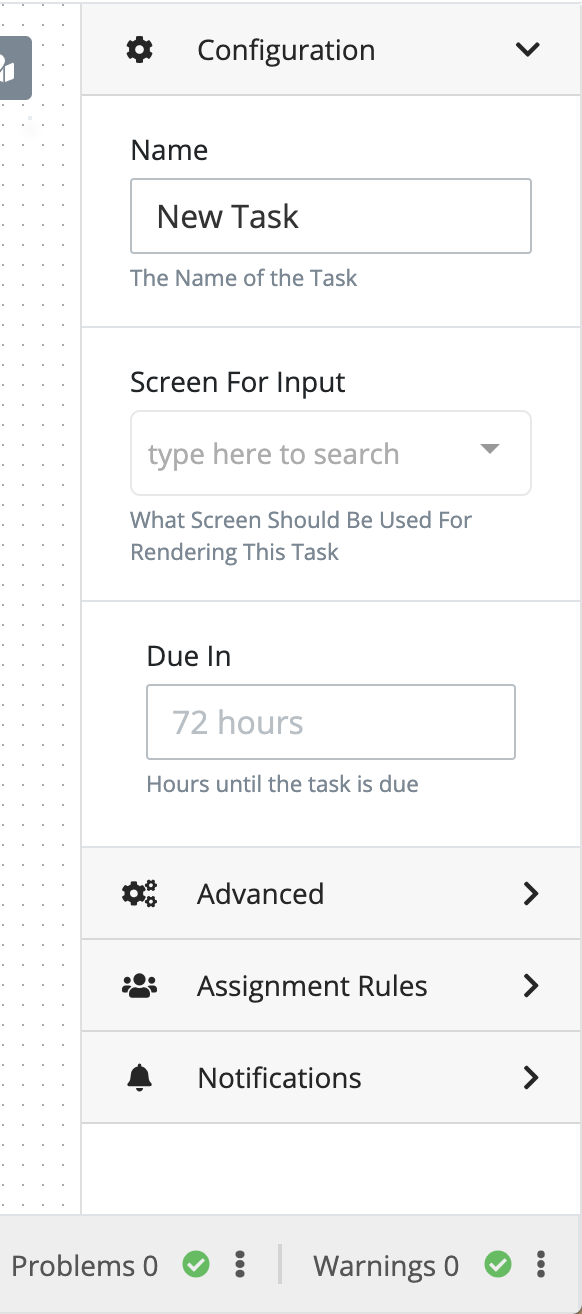Click inside the Name field showing New Task
The height and width of the screenshot is (1314, 582).
click(x=330, y=216)
